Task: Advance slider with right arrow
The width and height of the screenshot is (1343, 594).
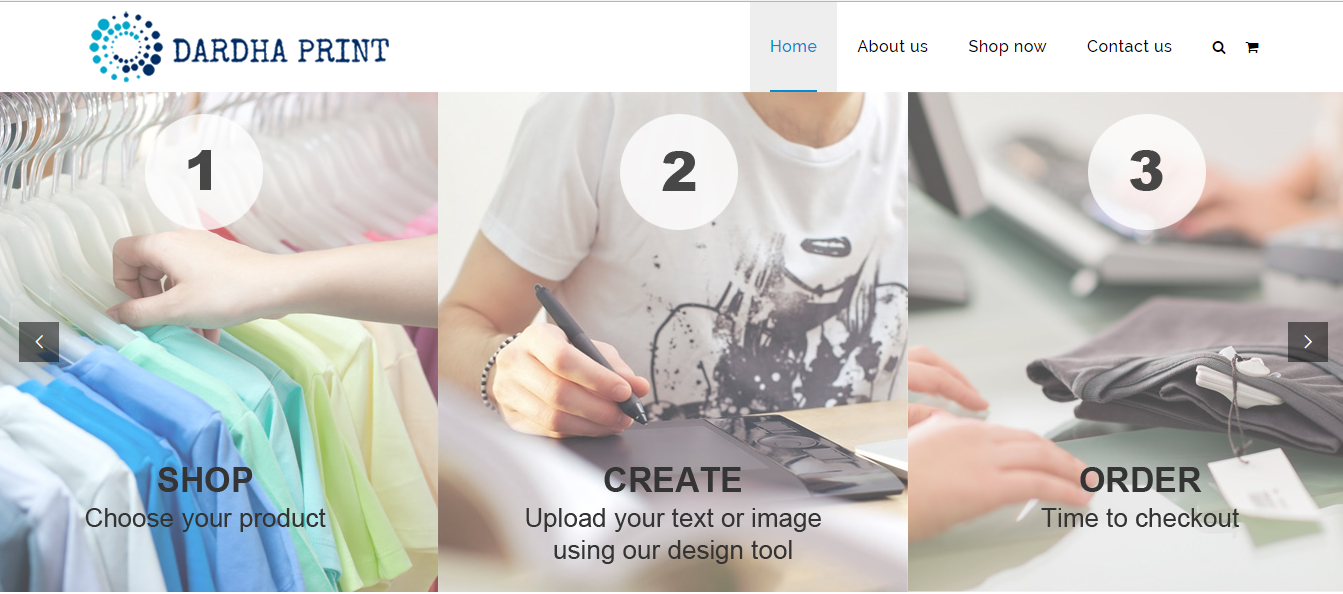Action: 1307,342
